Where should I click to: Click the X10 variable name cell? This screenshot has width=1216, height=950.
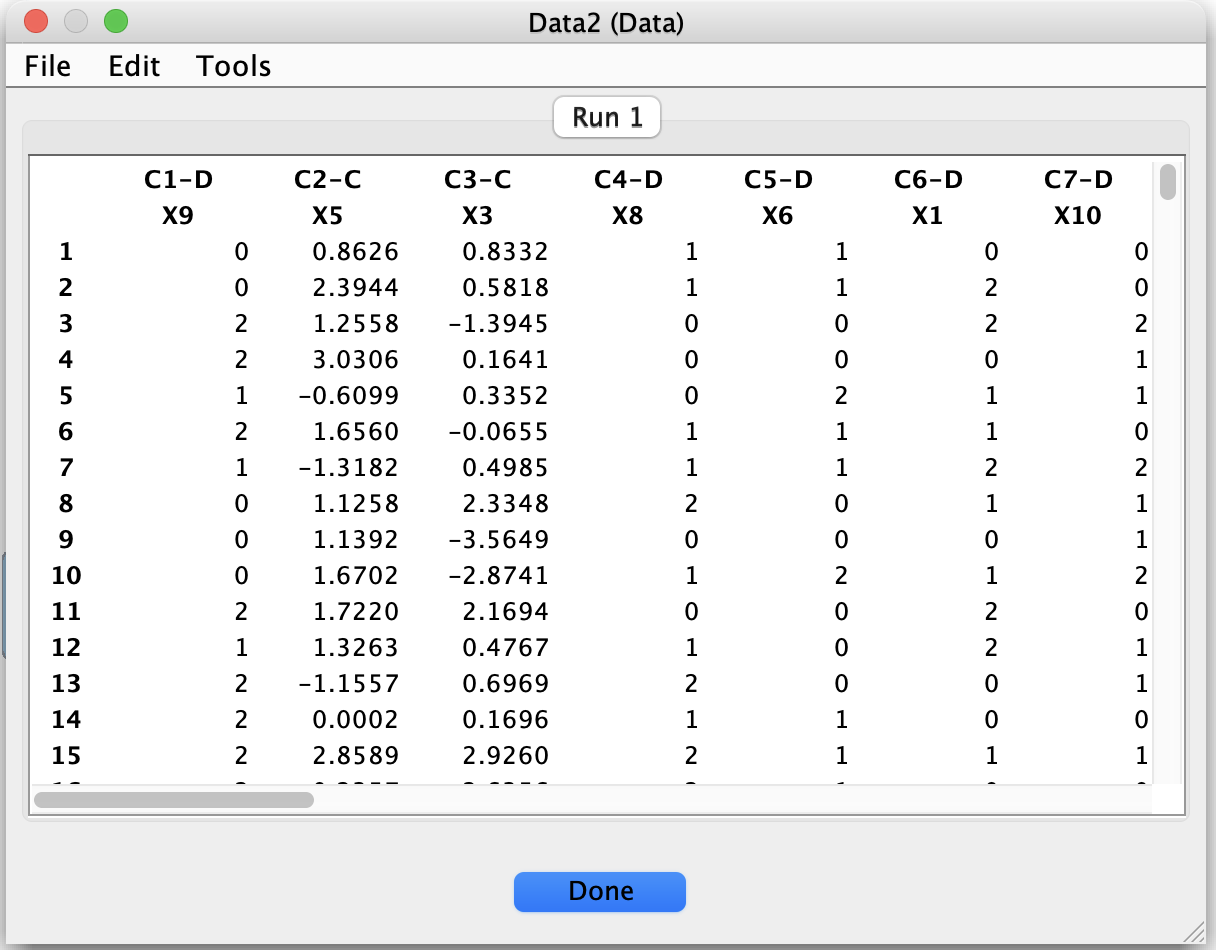[1078, 216]
